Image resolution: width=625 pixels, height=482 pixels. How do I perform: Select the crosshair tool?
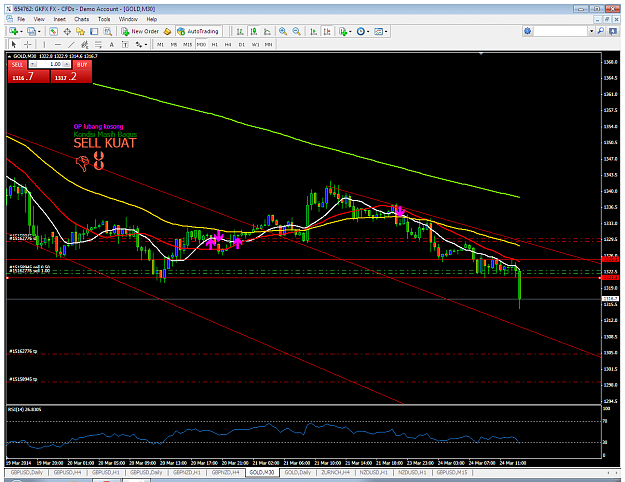pos(27,44)
